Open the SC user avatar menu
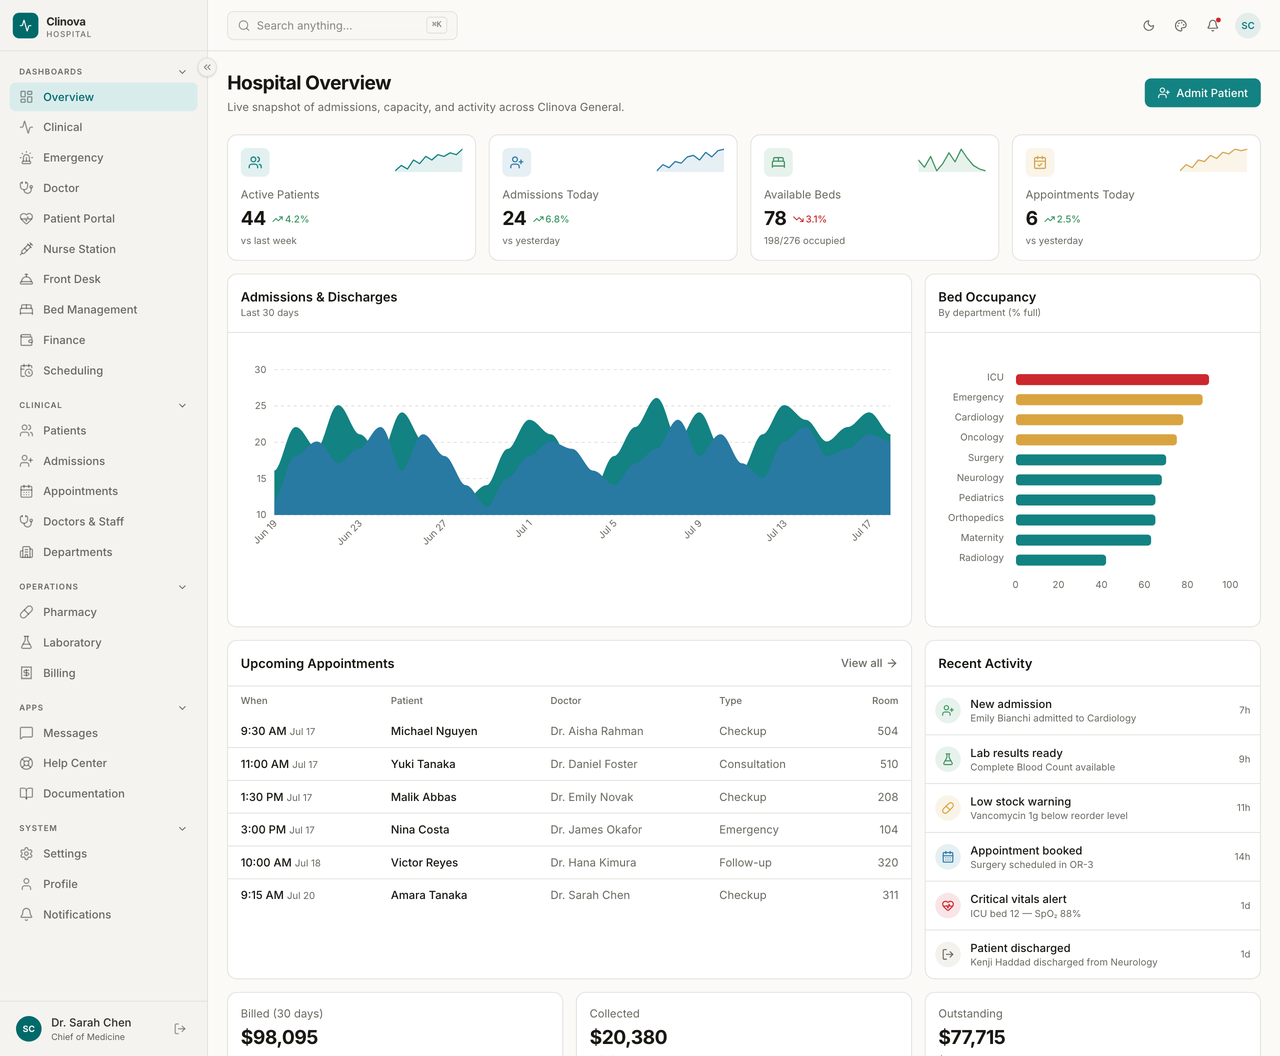This screenshot has width=1280, height=1056. (1248, 26)
